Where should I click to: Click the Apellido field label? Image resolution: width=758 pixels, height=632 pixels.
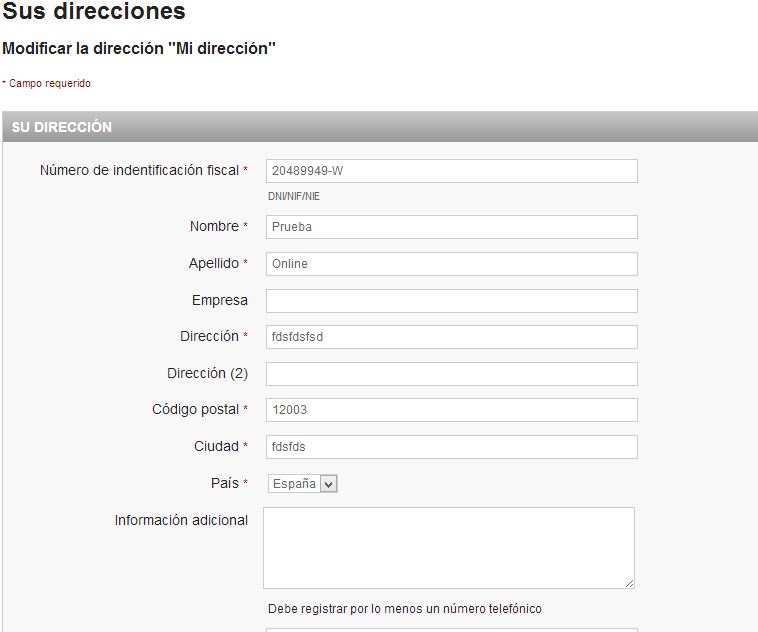(x=213, y=263)
